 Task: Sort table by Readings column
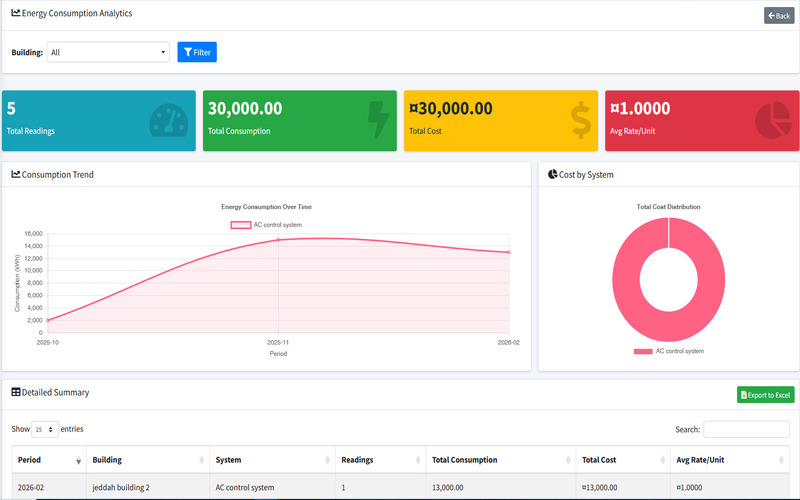point(381,460)
